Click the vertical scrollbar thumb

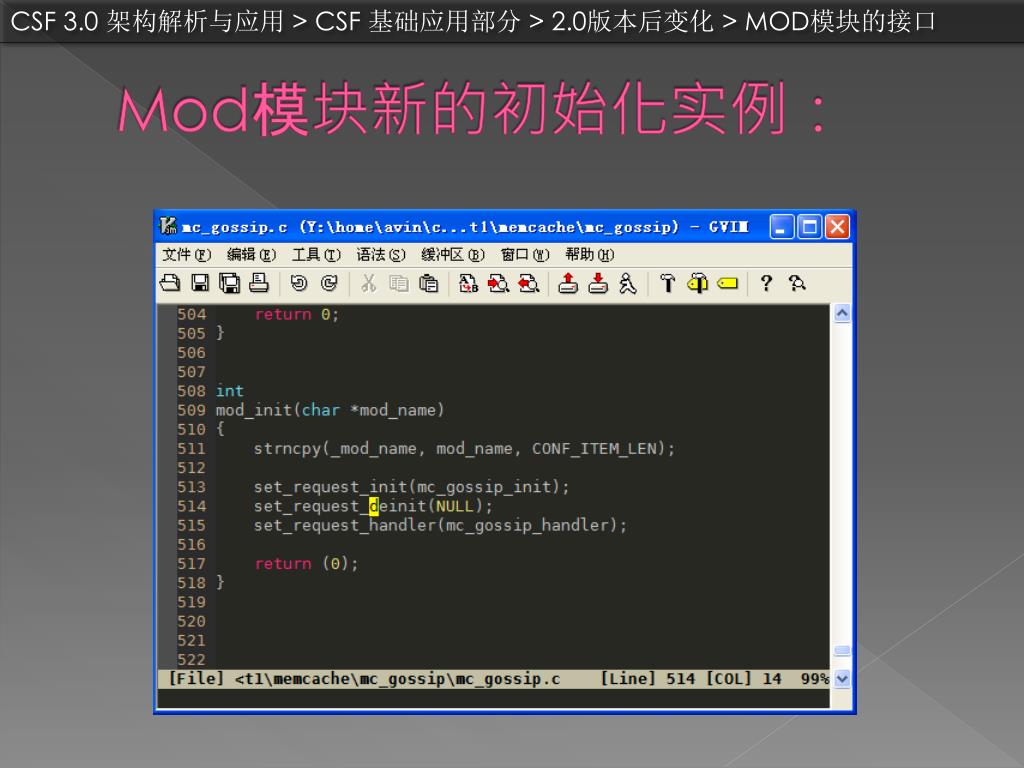tap(842, 650)
